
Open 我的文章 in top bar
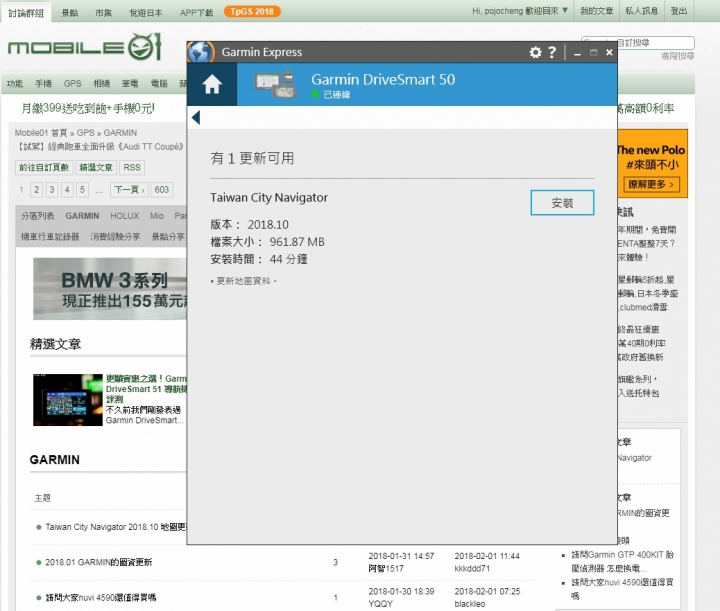[596, 11]
